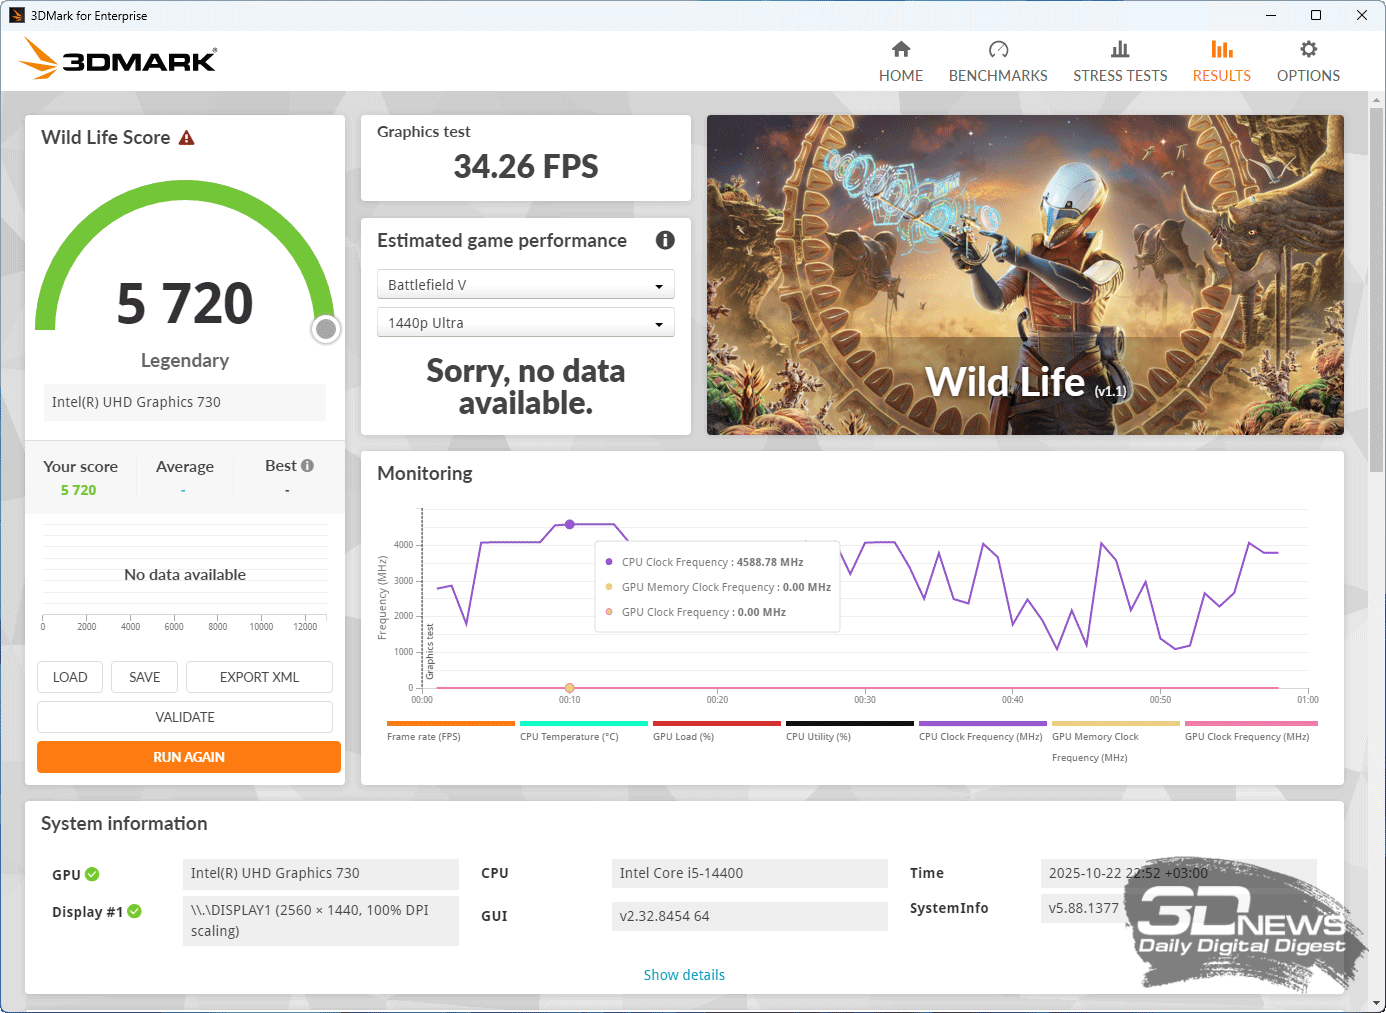Open Benchmarks via the gauge icon
Screen dimensions: 1386x1013
click(998, 50)
